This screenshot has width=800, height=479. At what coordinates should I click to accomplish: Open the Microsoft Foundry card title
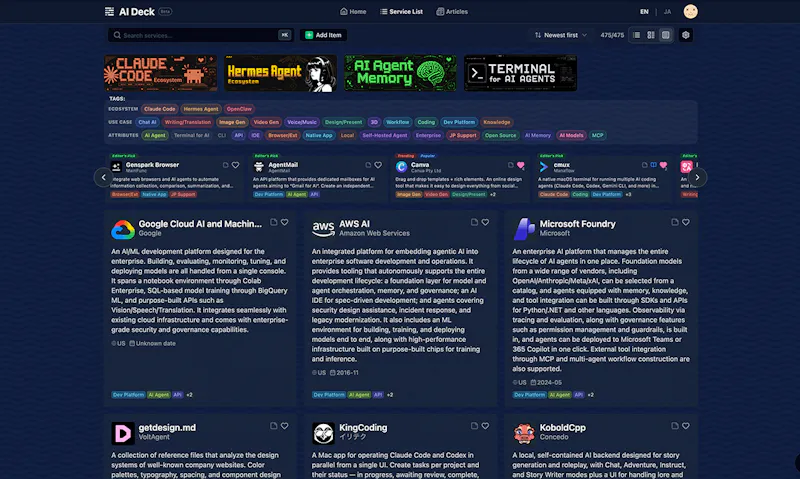point(578,224)
